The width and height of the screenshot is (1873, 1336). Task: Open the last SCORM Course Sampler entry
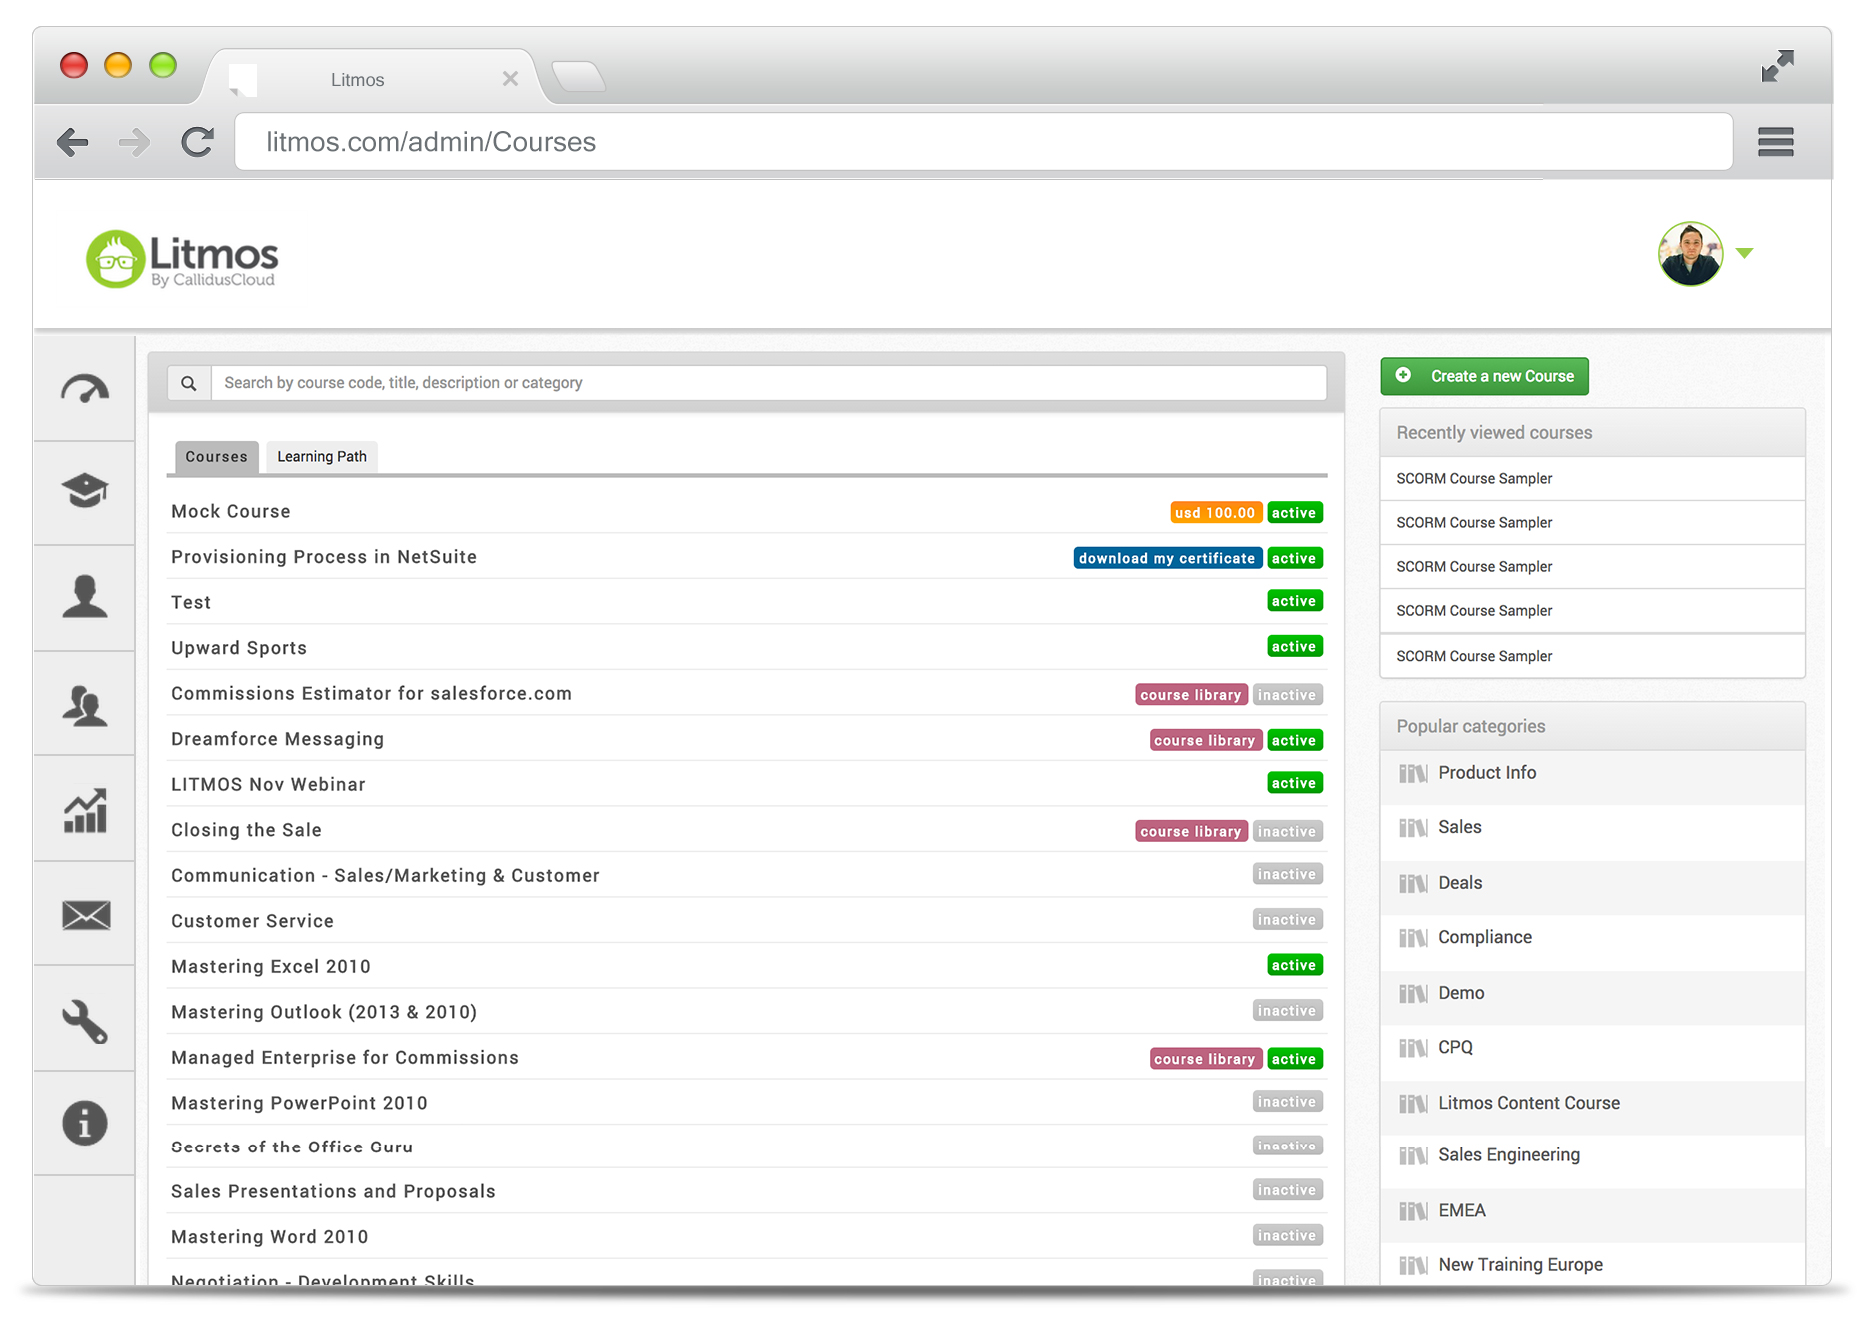pos(1592,656)
